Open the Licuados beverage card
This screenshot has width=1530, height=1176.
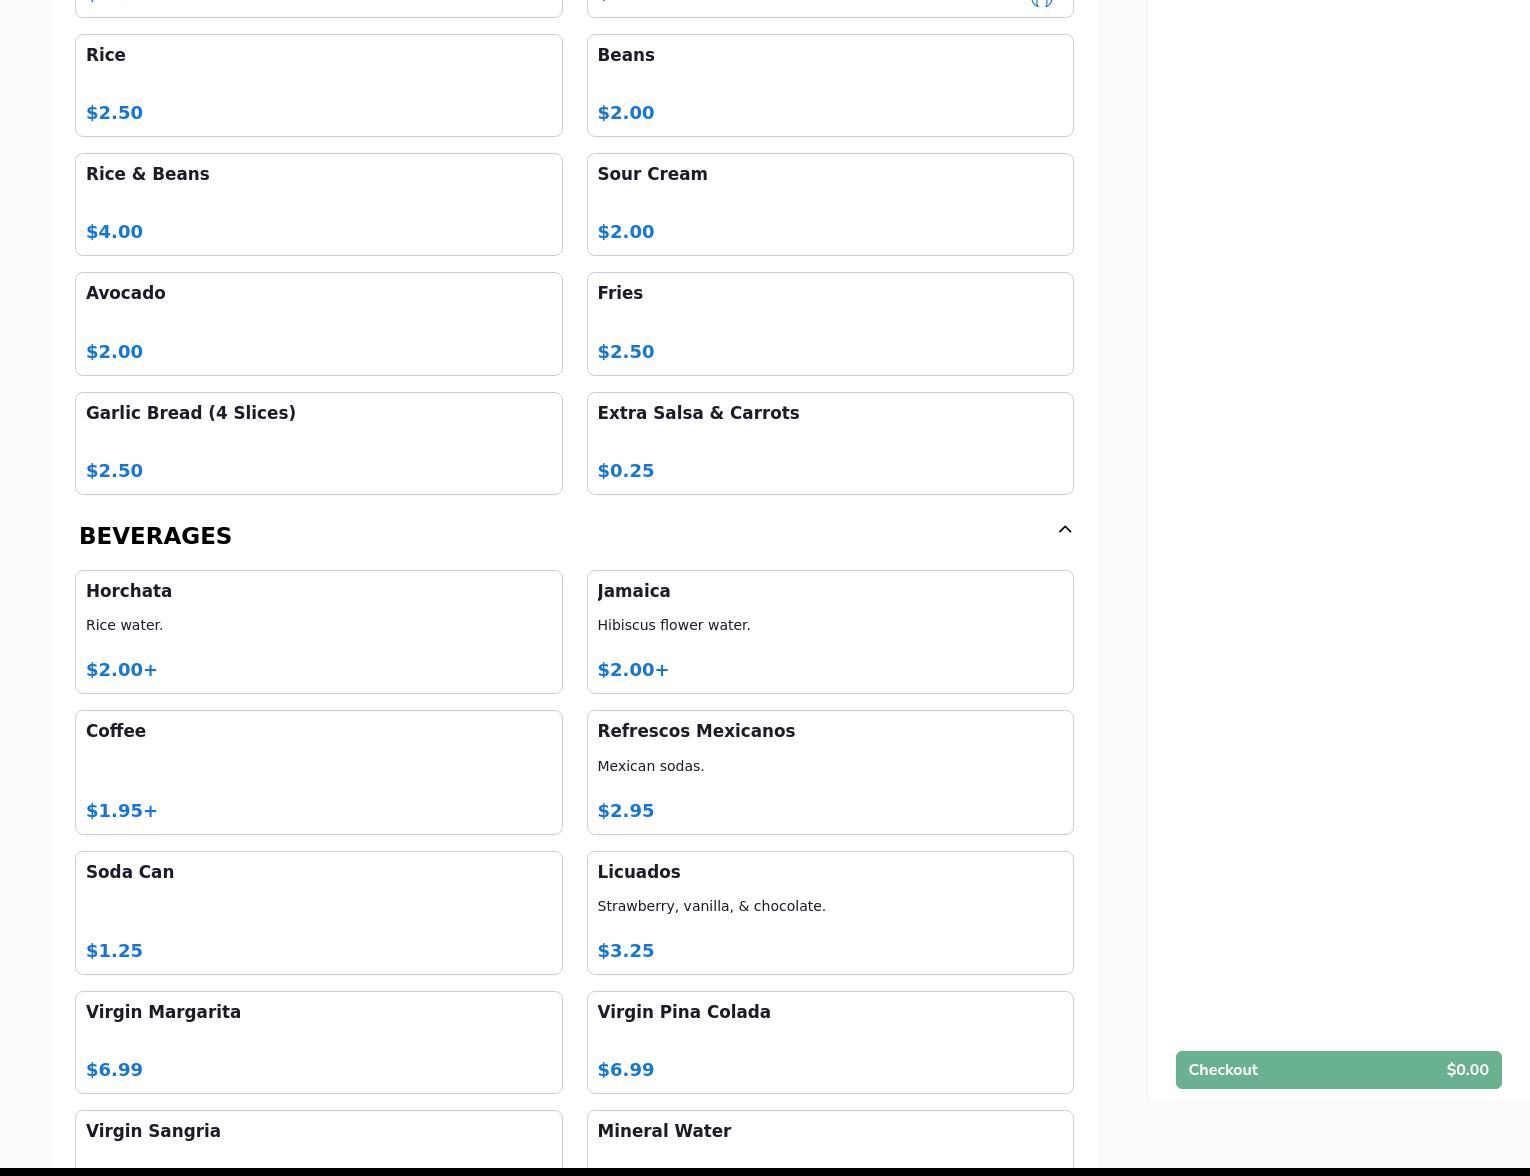pyautogui.click(x=830, y=913)
